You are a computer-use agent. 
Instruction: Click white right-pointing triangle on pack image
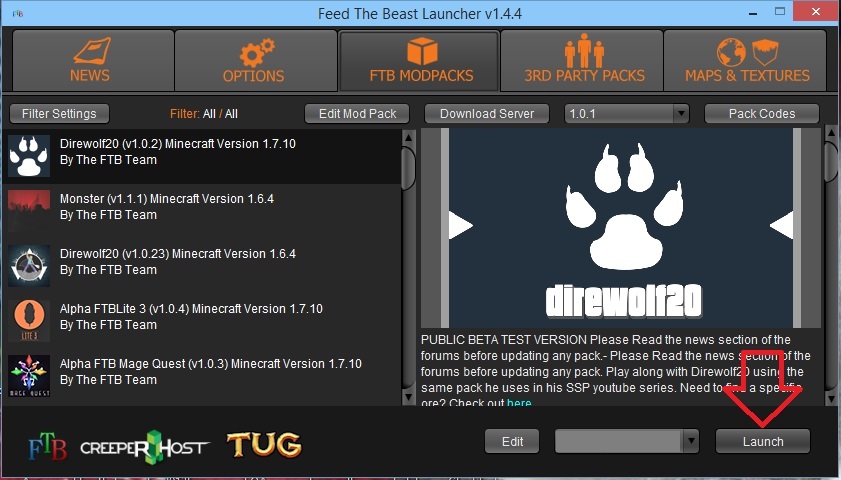coord(460,225)
